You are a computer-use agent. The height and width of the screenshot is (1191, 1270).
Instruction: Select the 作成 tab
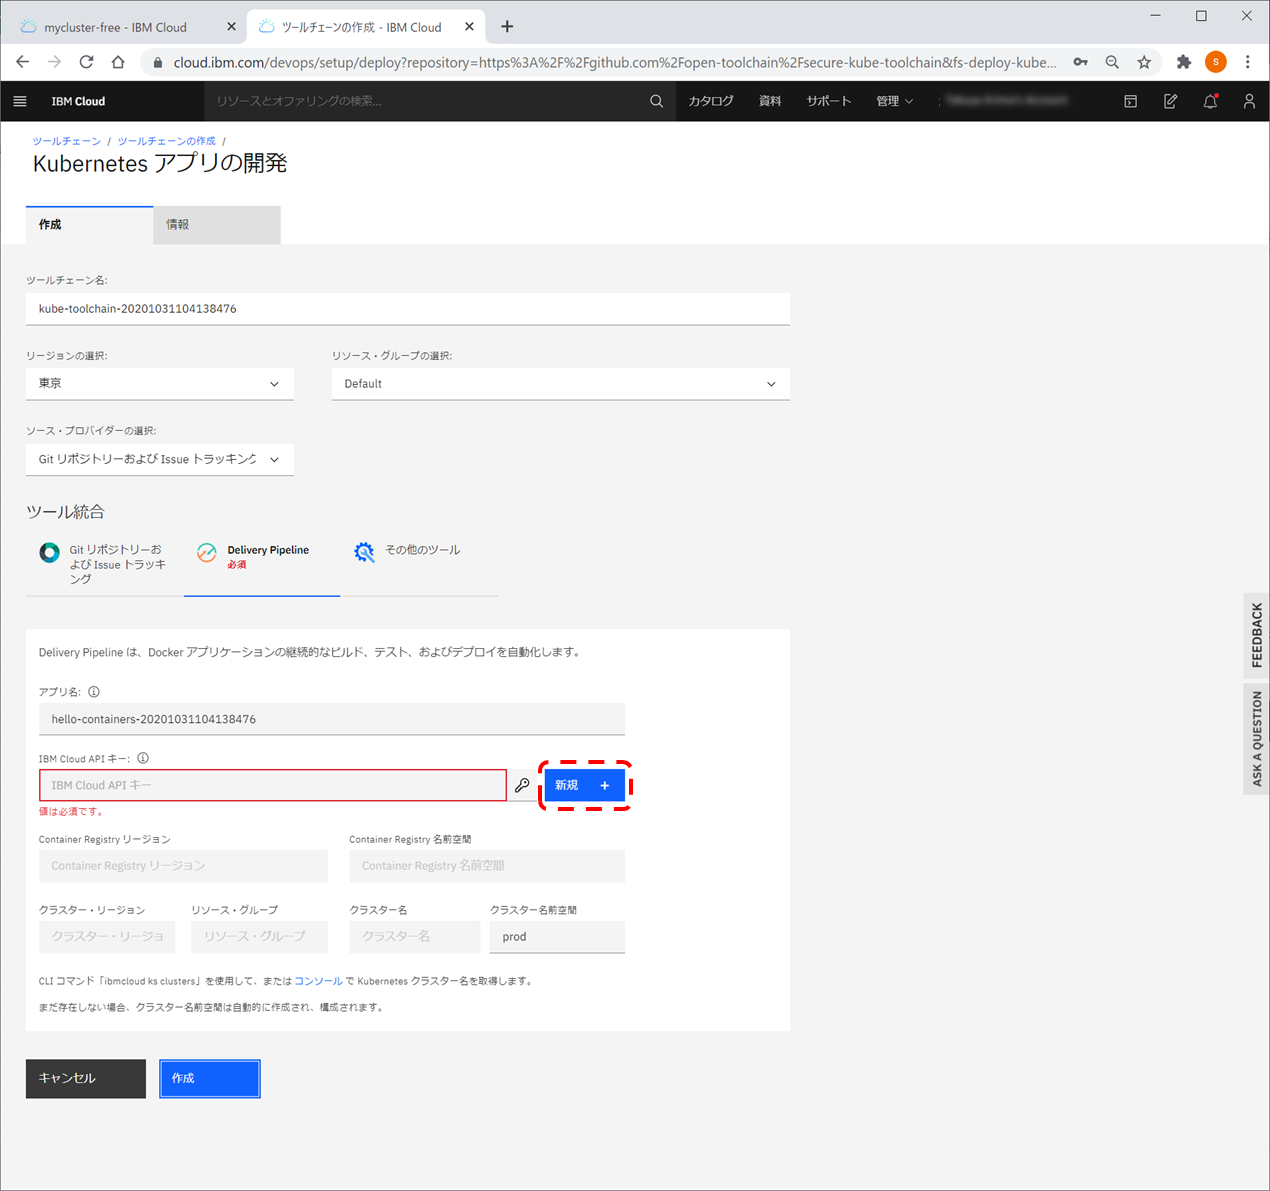point(89,225)
